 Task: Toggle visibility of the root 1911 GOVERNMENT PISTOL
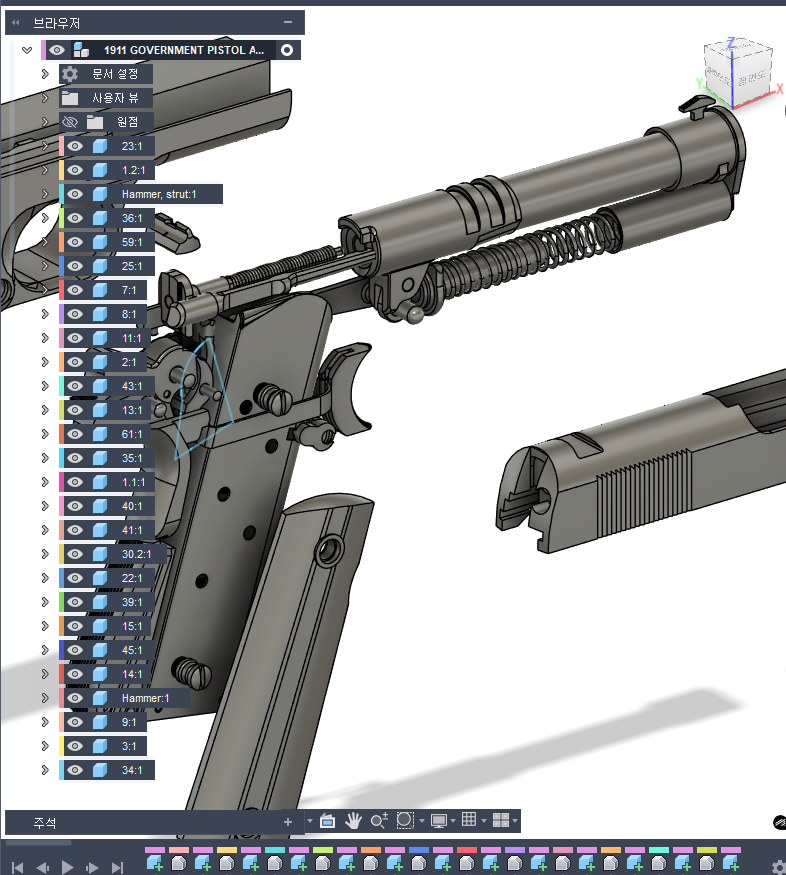click(56, 50)
